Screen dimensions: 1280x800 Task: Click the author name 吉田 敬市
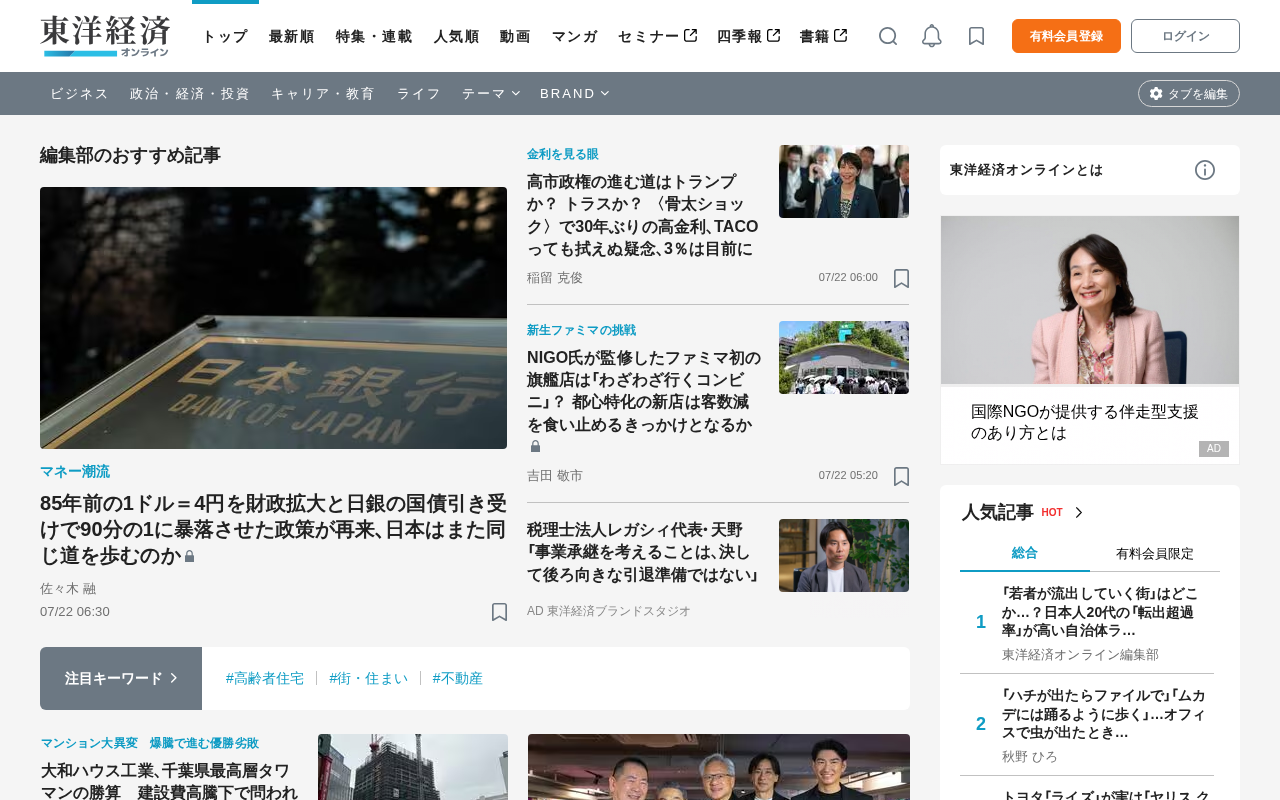point(555,476)
